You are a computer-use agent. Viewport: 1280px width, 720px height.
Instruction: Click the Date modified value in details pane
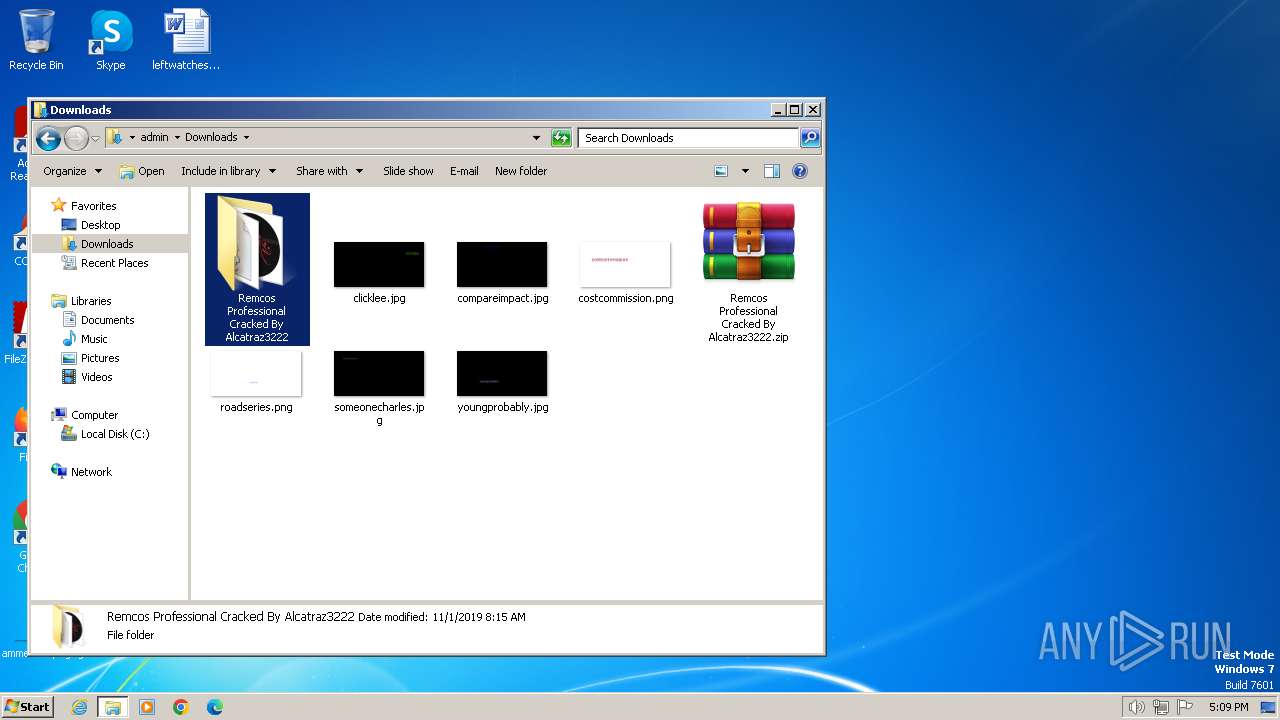[479, 617]
